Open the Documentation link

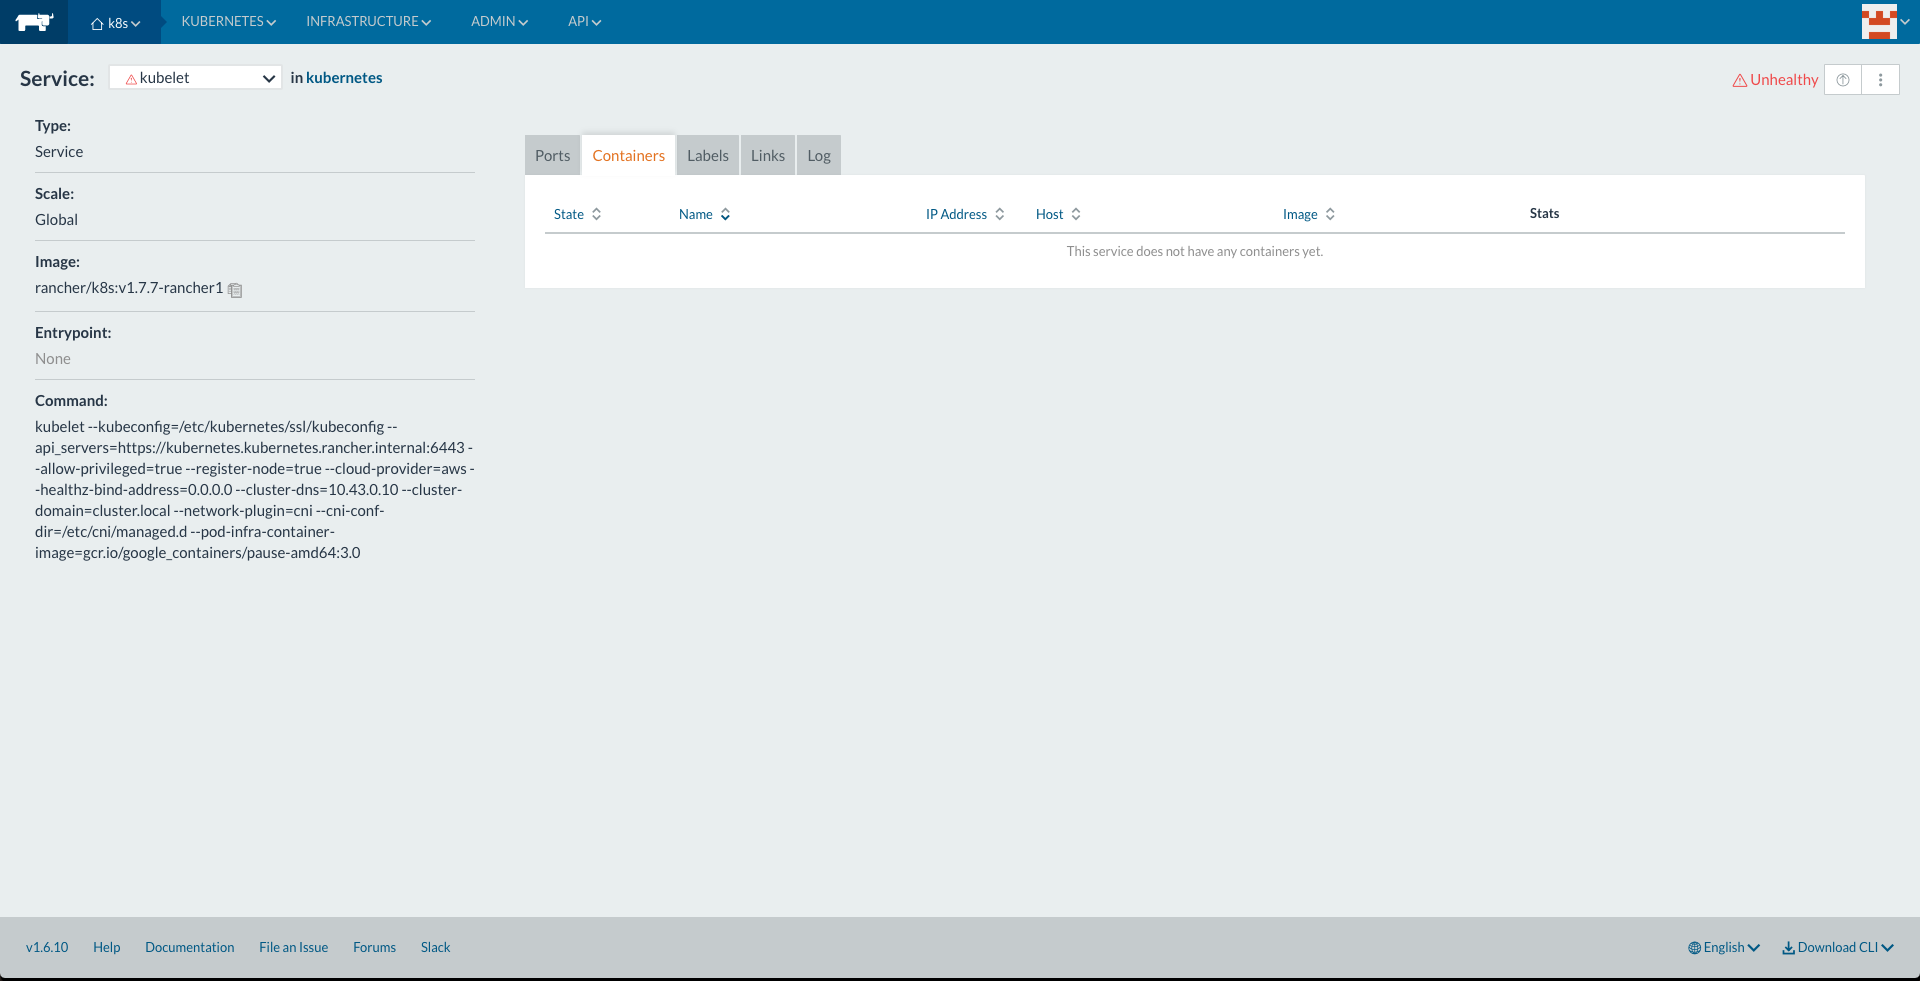click(190, 947)
